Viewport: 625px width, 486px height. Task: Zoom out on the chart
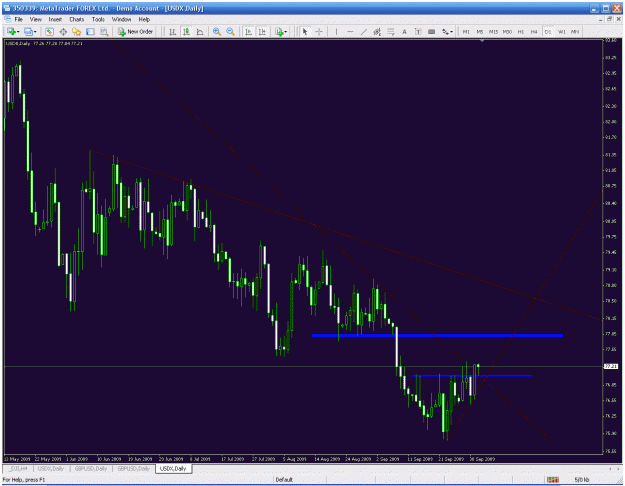pyautogui.click(x=230, y=31)
